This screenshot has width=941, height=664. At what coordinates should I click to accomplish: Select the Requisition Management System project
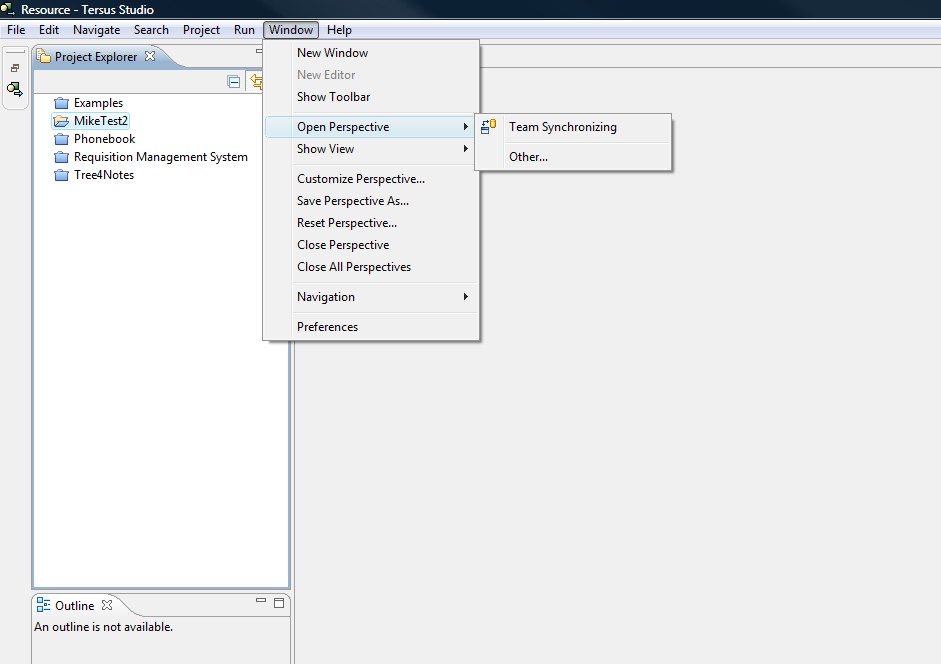click(x=160, y=157)
